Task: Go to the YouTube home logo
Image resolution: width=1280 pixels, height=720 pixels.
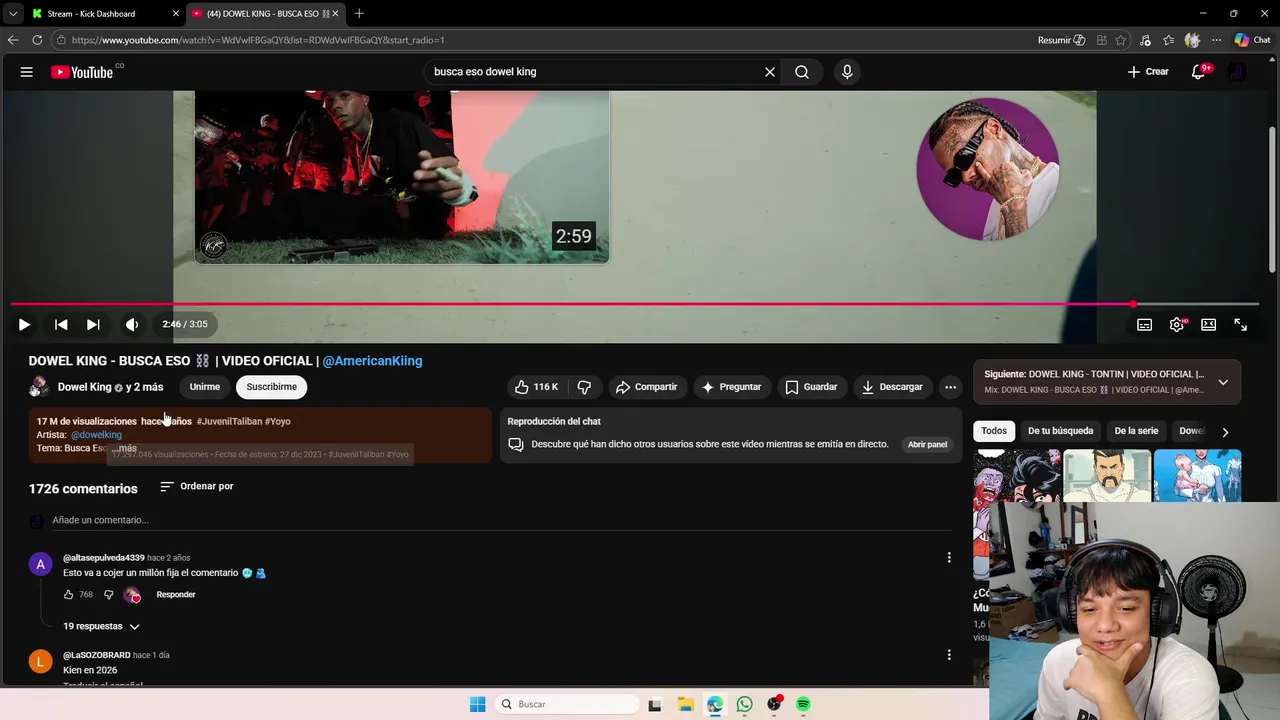Action: [x=82, y=72]
